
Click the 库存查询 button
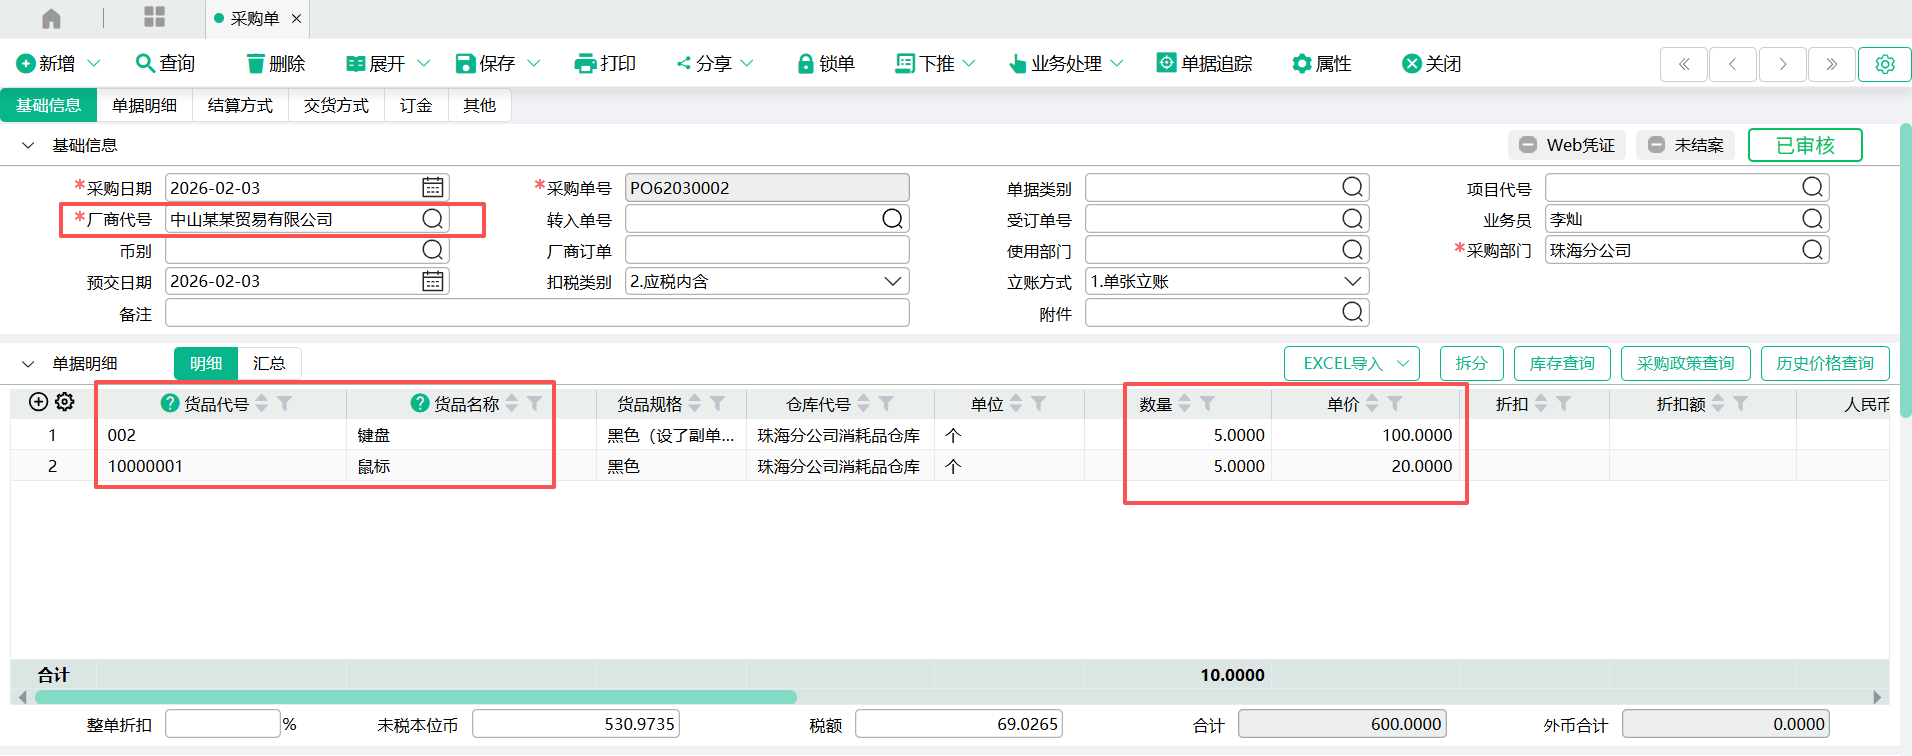pos(1561,363)
